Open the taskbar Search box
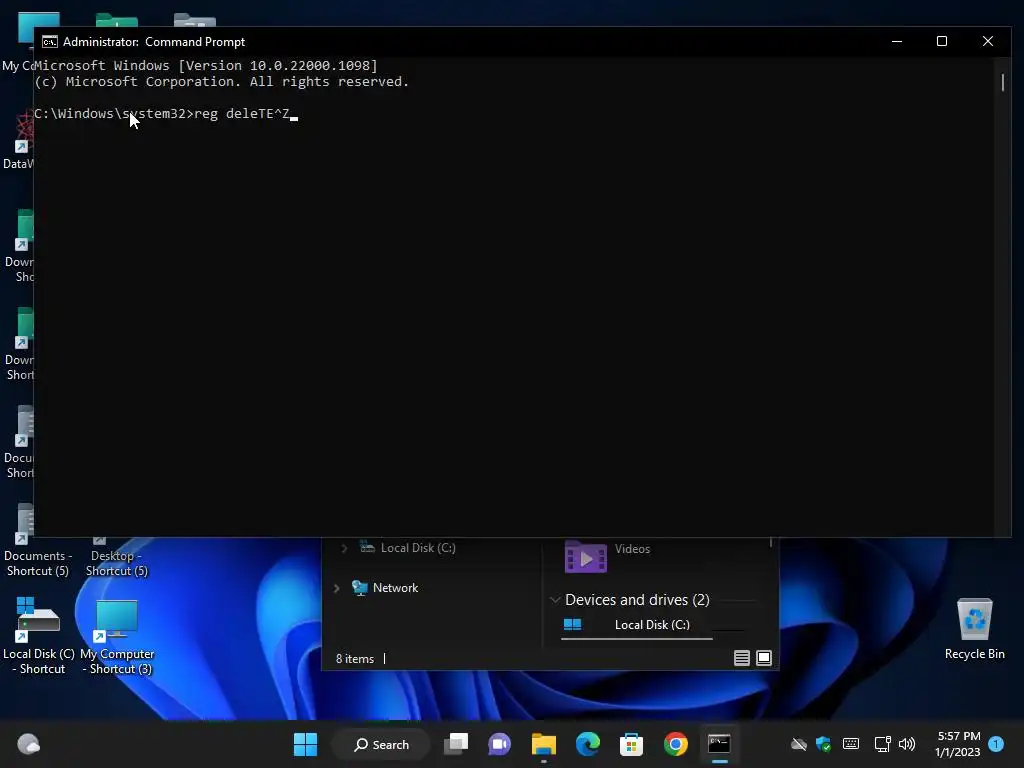This screenshot has height=768, width=1024. coord(381,744)
